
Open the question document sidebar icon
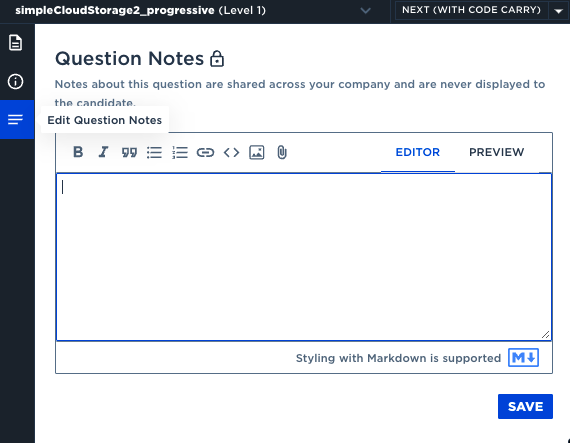pyautogui.click(x=16, y=43)
